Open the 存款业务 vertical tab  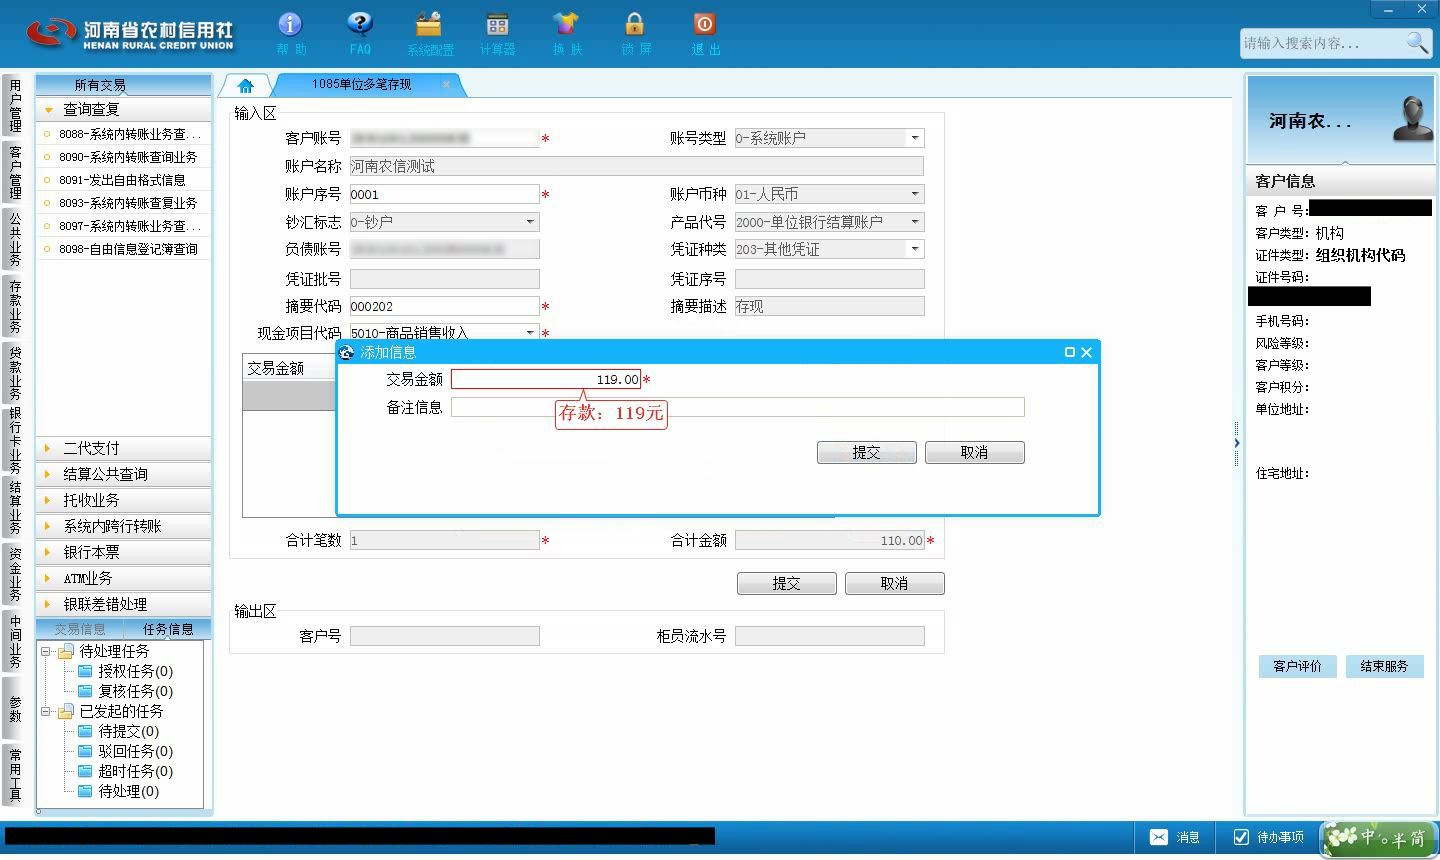(15, 306)
